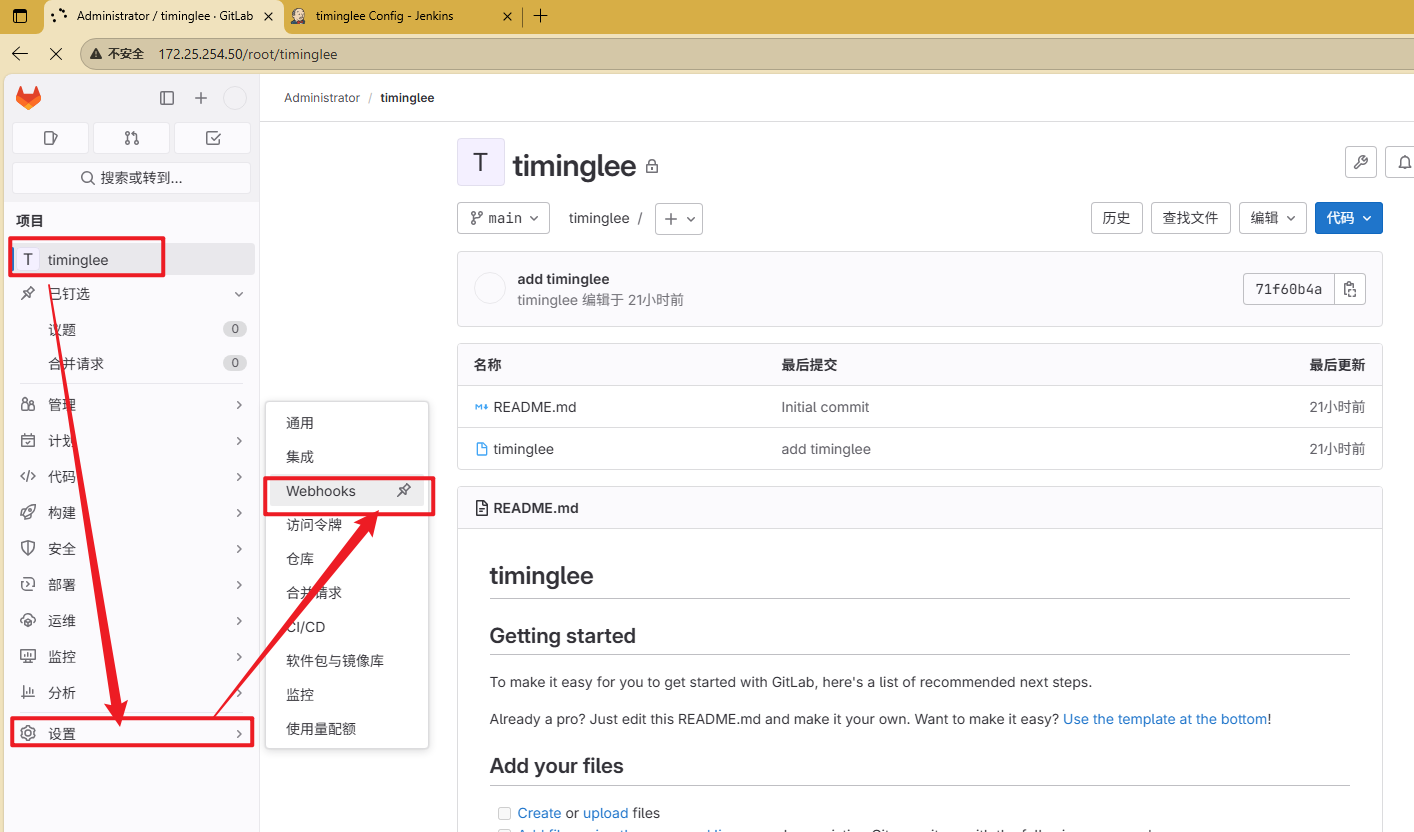Click Administrator breadcrumb link

(322, 98)
